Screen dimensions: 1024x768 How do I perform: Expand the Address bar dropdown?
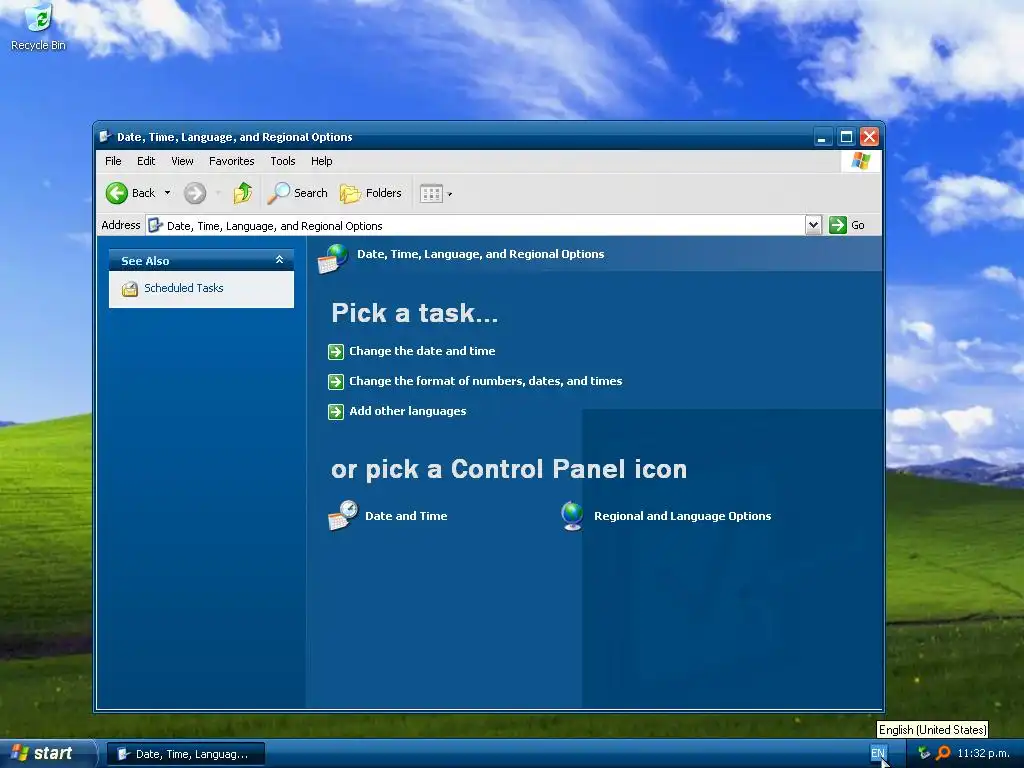coord(813,225)
